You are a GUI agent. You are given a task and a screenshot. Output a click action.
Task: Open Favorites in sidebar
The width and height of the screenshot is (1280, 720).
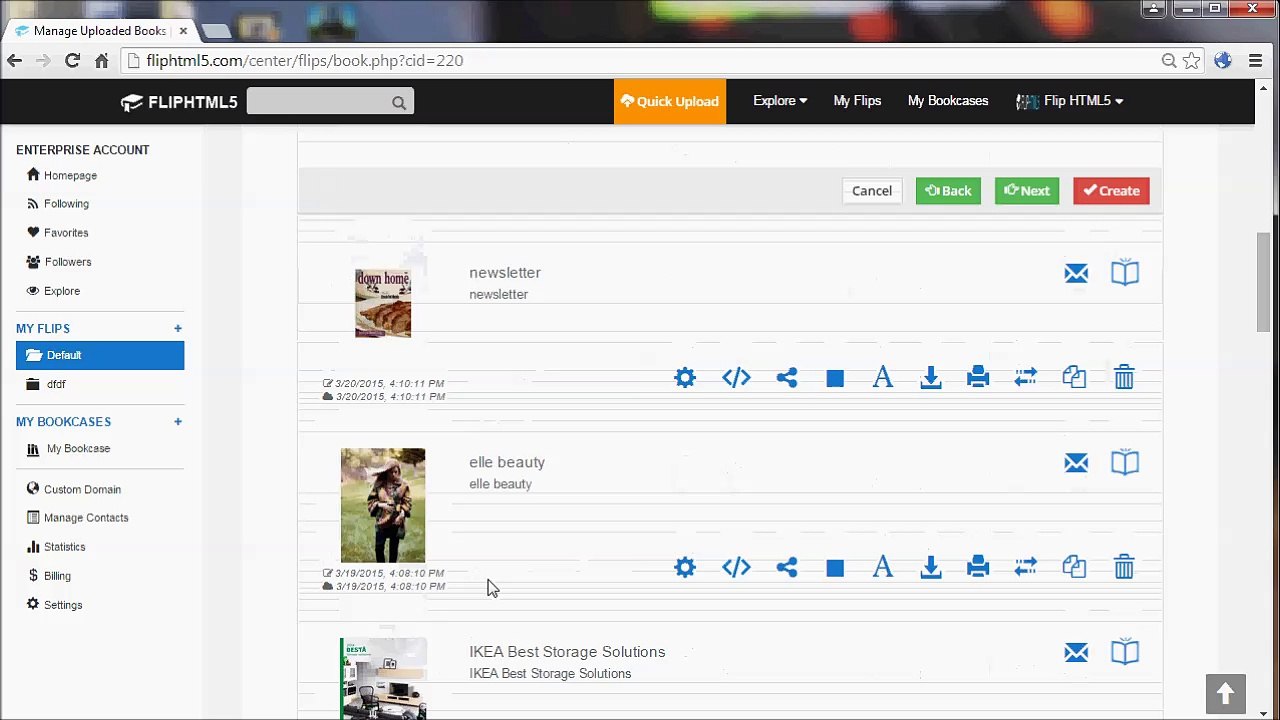(x=58, y=233)
